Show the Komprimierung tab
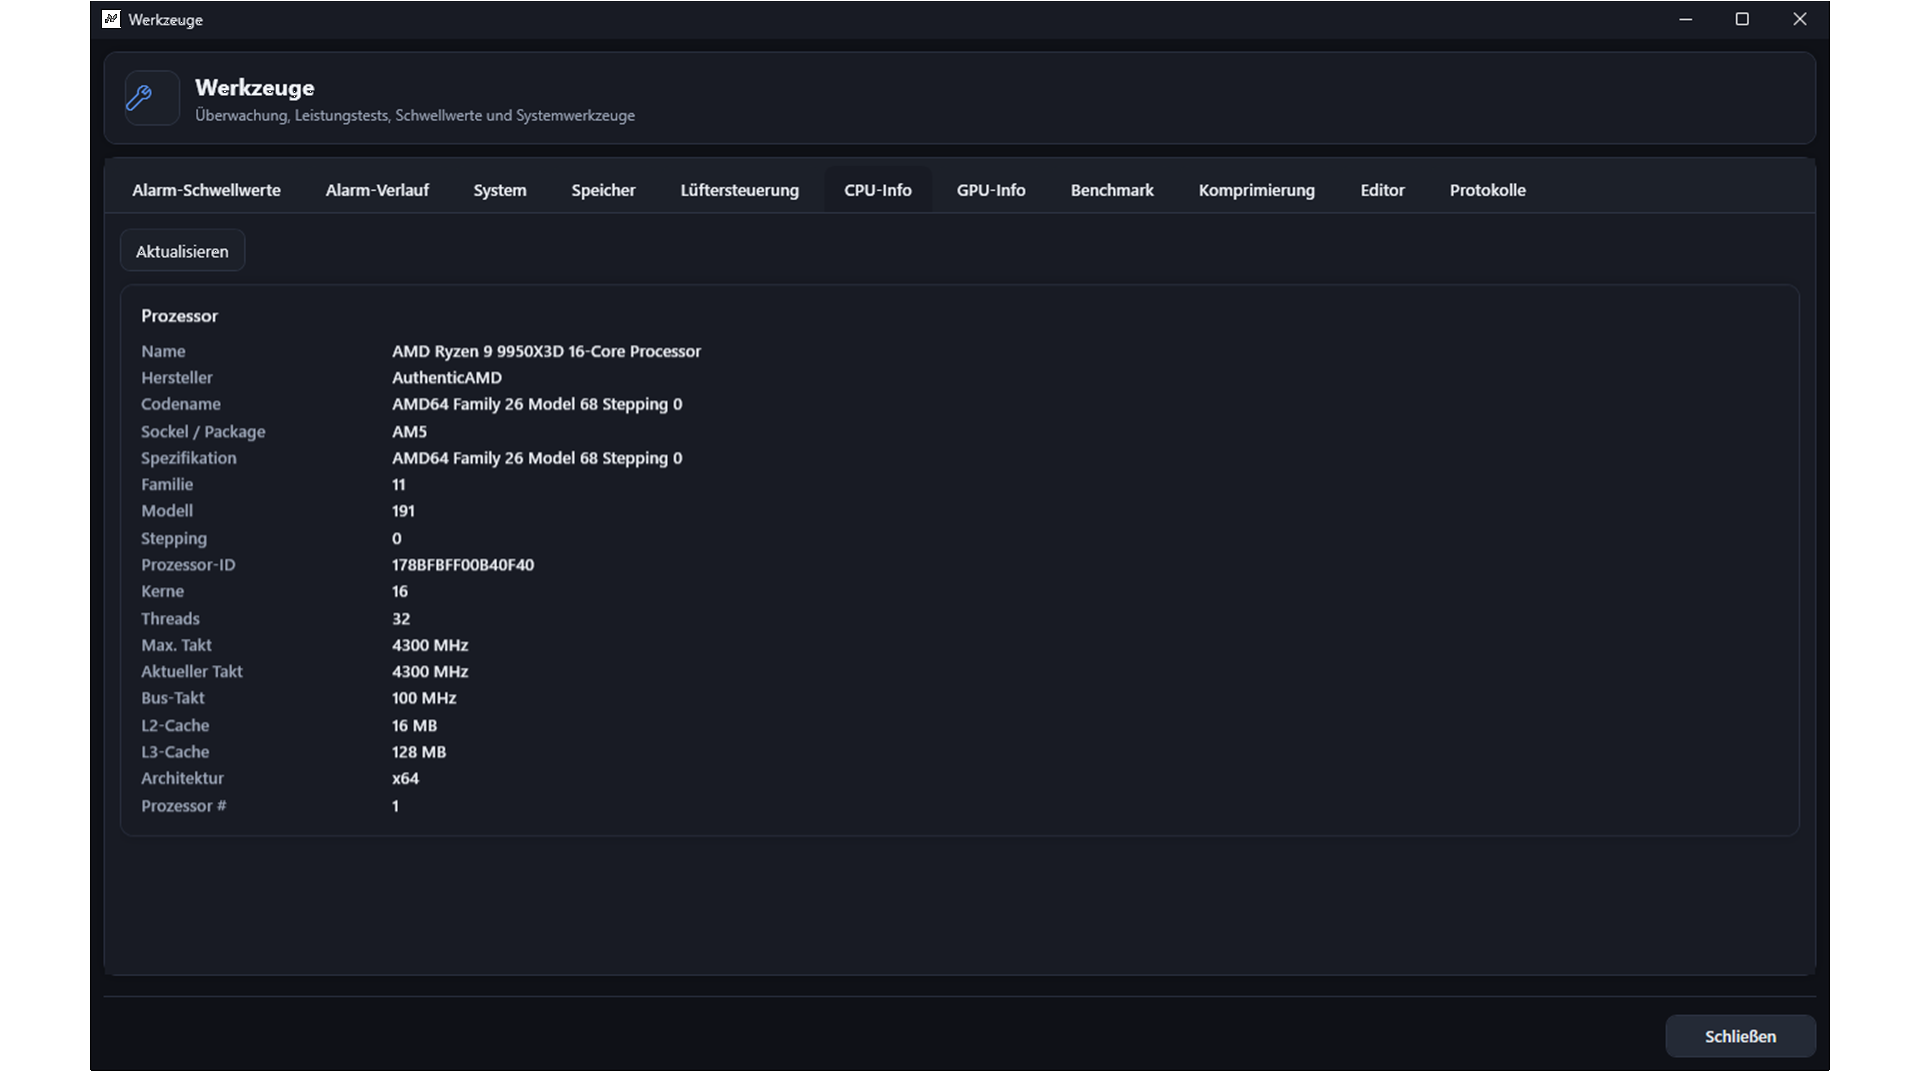 tap(1257, 190)
